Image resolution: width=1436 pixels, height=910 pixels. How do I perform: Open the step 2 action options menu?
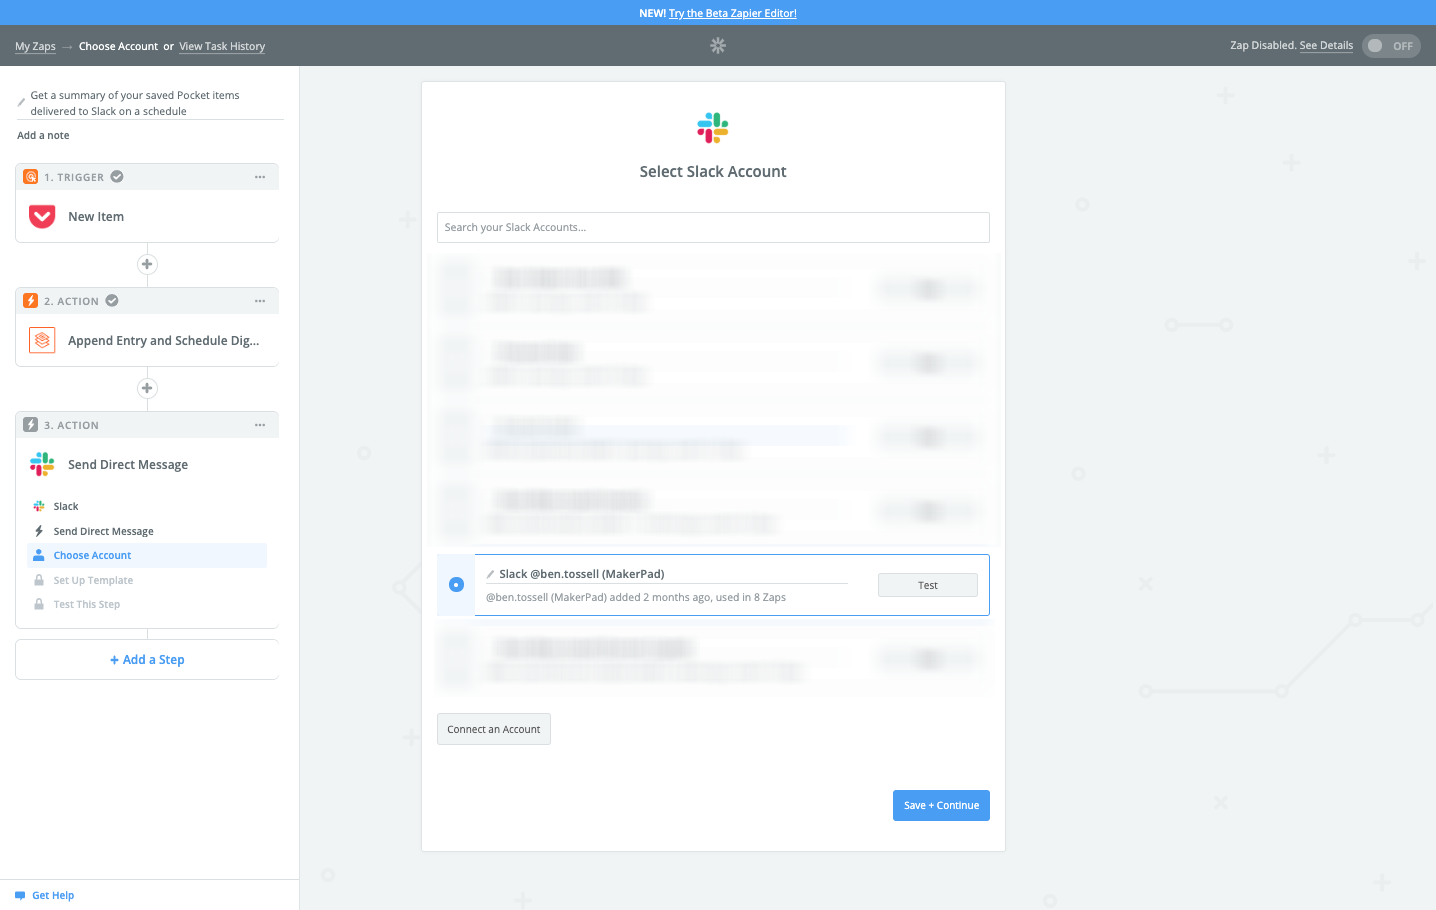(260, 301)
